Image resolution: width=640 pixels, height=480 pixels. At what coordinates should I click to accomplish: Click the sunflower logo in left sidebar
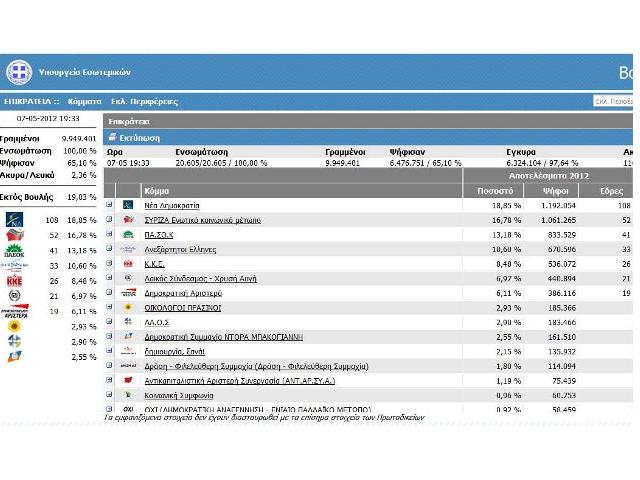pos(14,327)
